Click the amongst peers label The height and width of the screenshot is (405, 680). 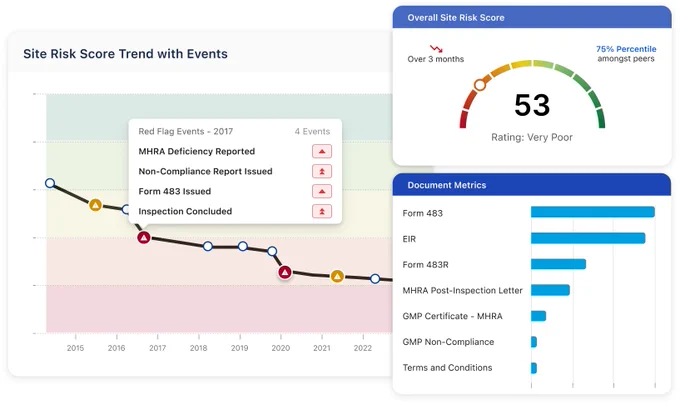pos(626,59)
